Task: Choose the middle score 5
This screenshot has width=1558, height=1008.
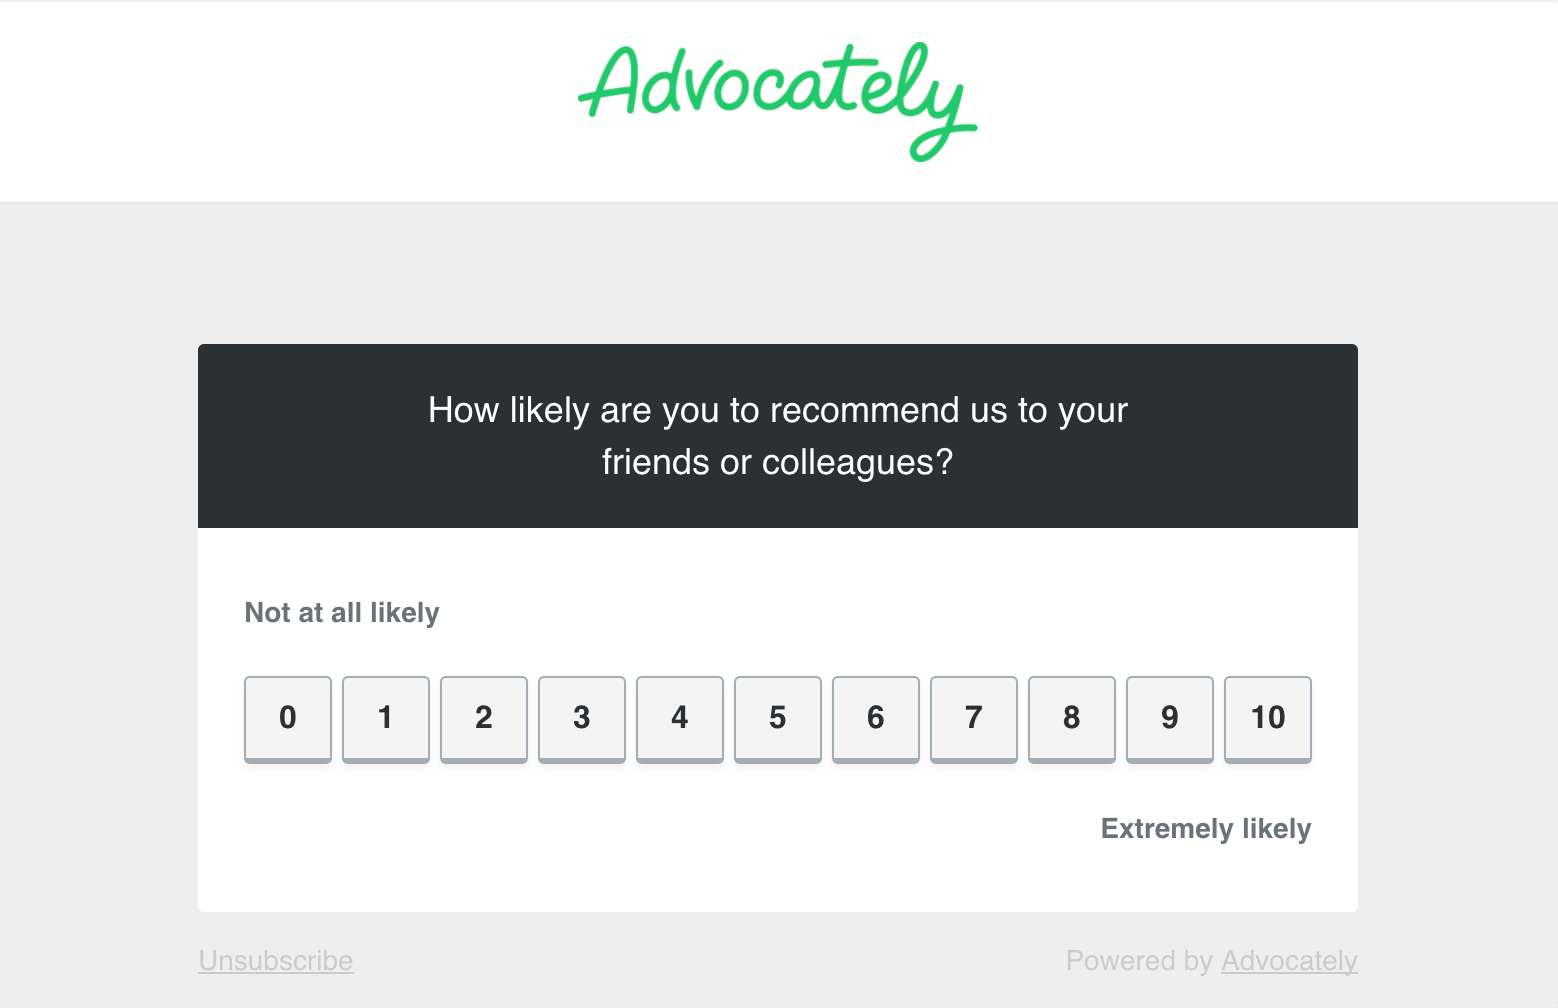Action: [x=778, y=718]
